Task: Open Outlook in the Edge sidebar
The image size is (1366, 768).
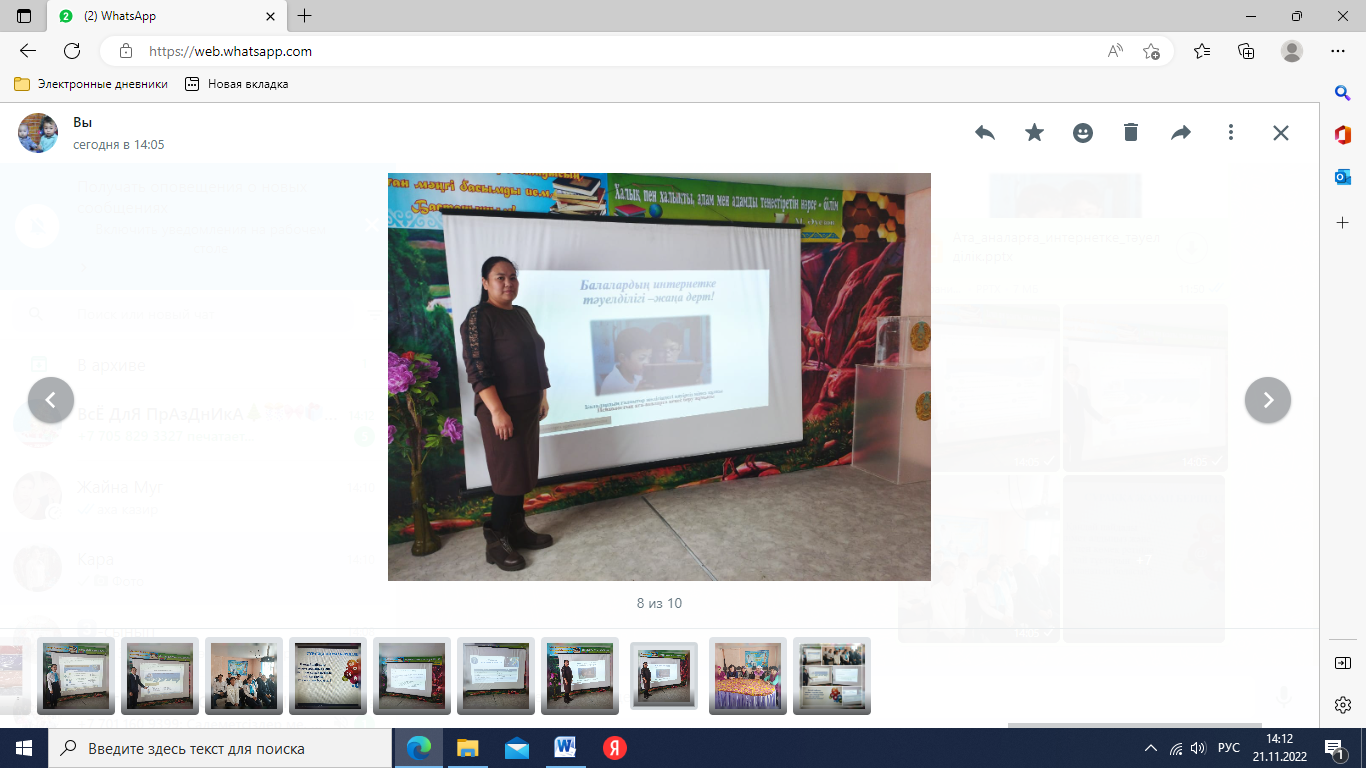Action: point(1343,177)
